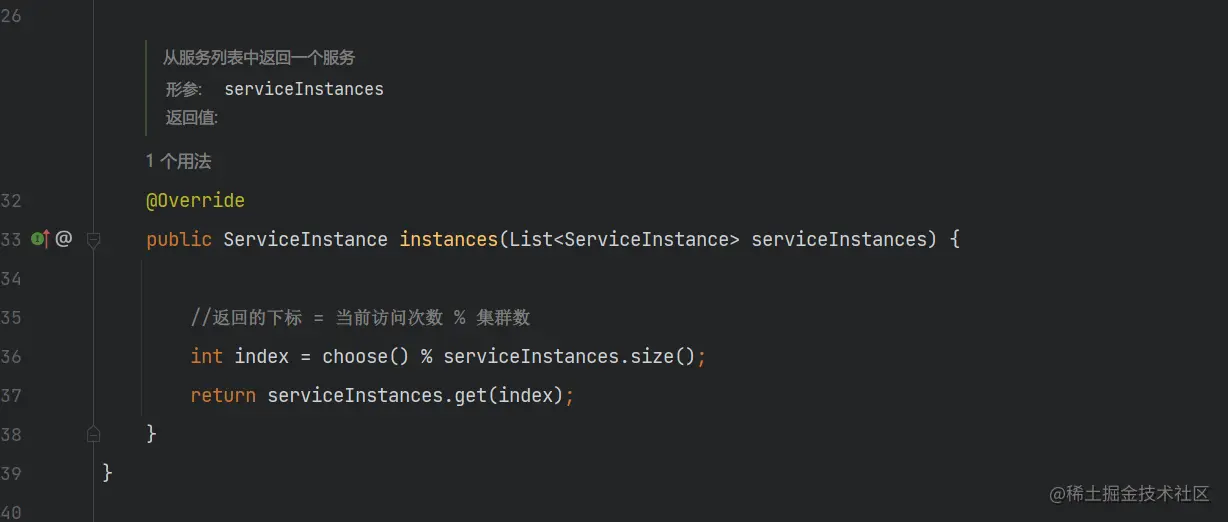Click line number 37 in the gutter
The image size is (1228, 522).
[11, 396]
